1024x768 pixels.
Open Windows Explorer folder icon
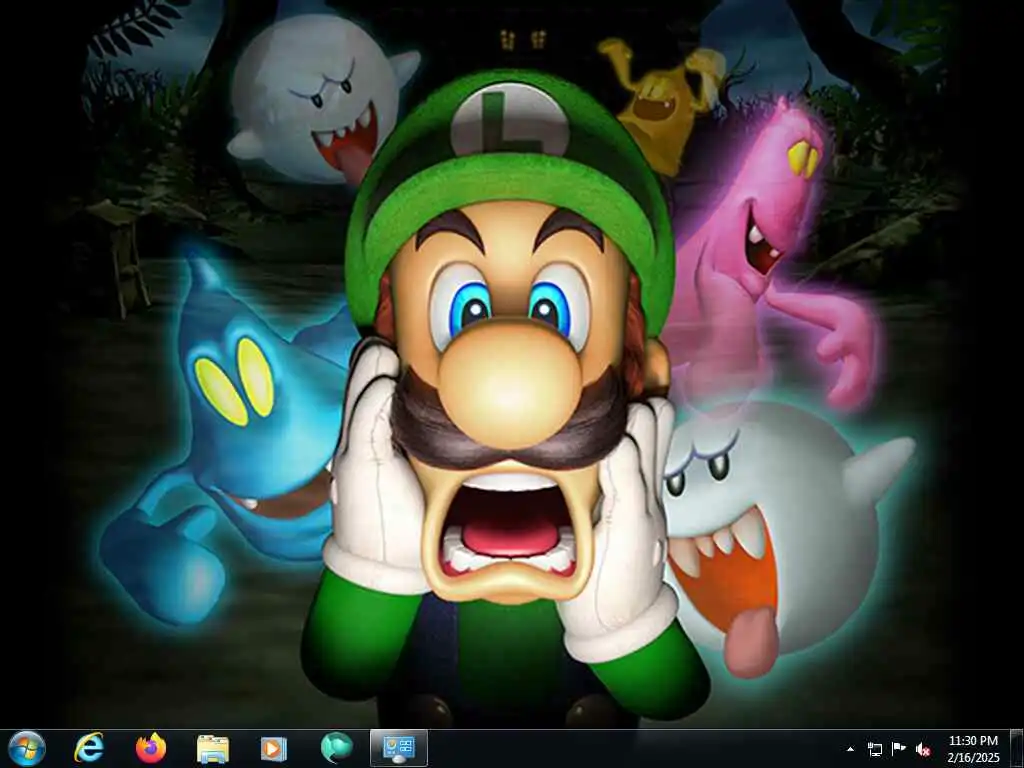(213, 749)
